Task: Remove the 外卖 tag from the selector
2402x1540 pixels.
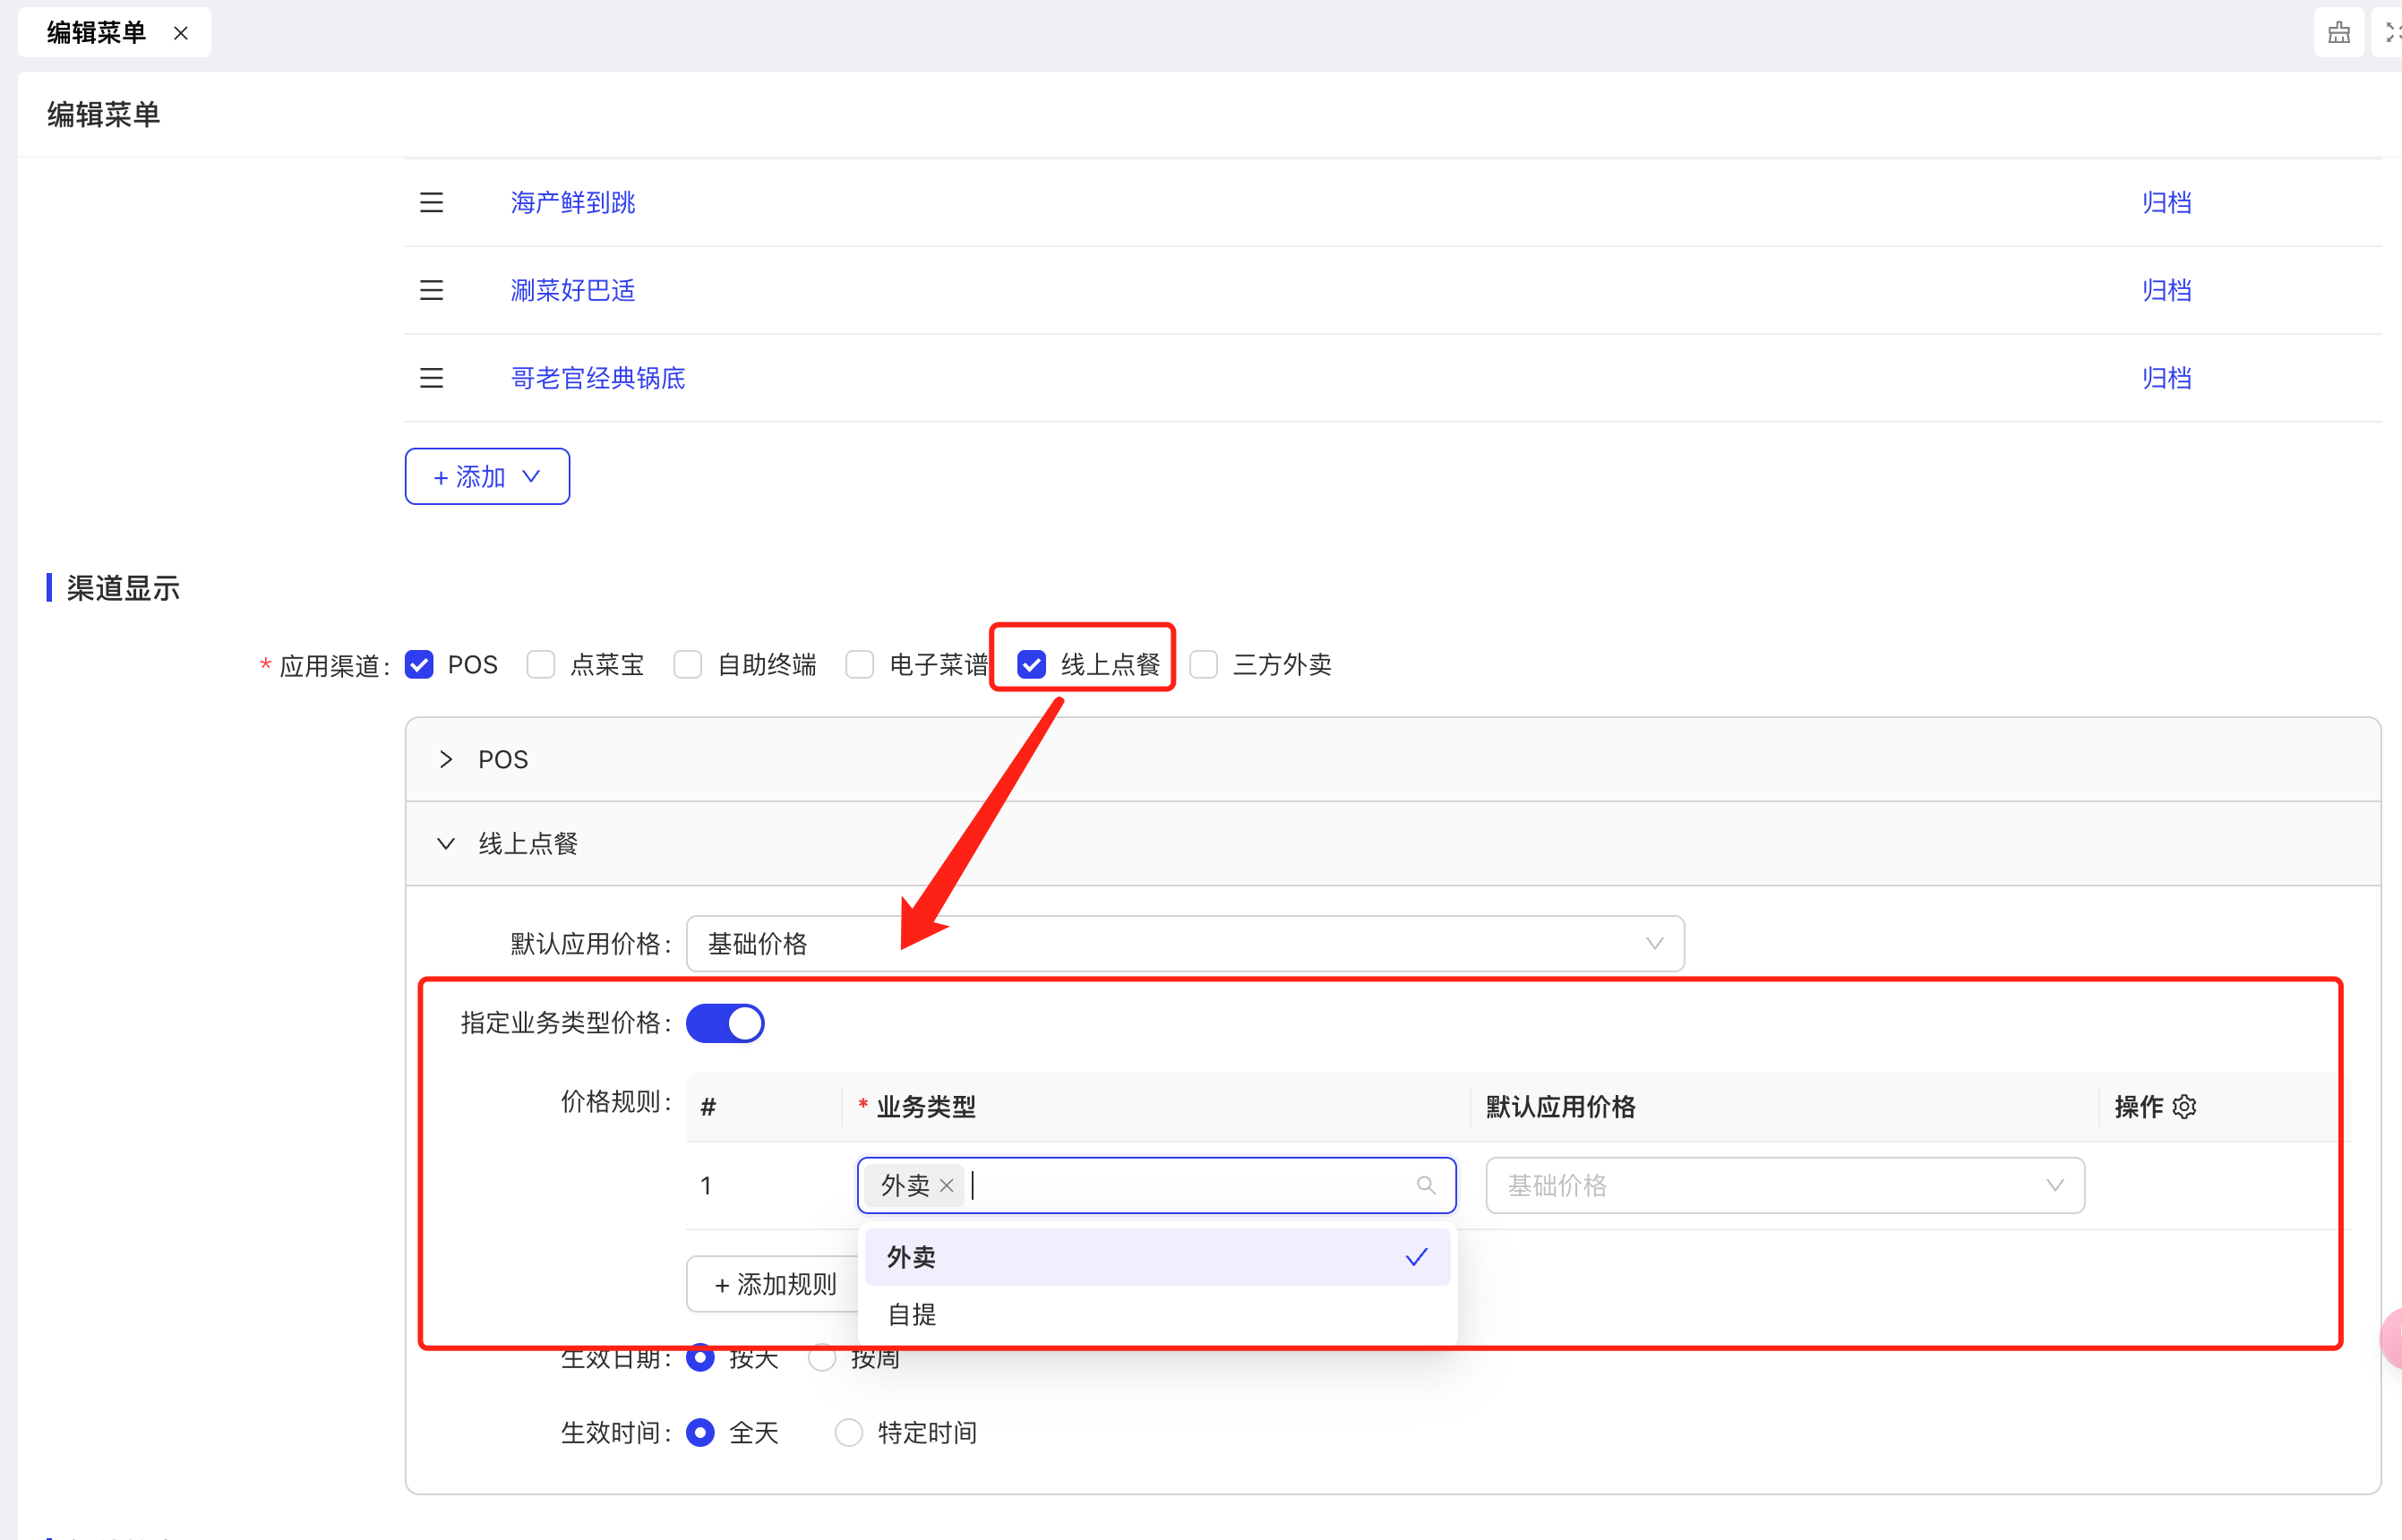Action: click(x=947, y=1186)
